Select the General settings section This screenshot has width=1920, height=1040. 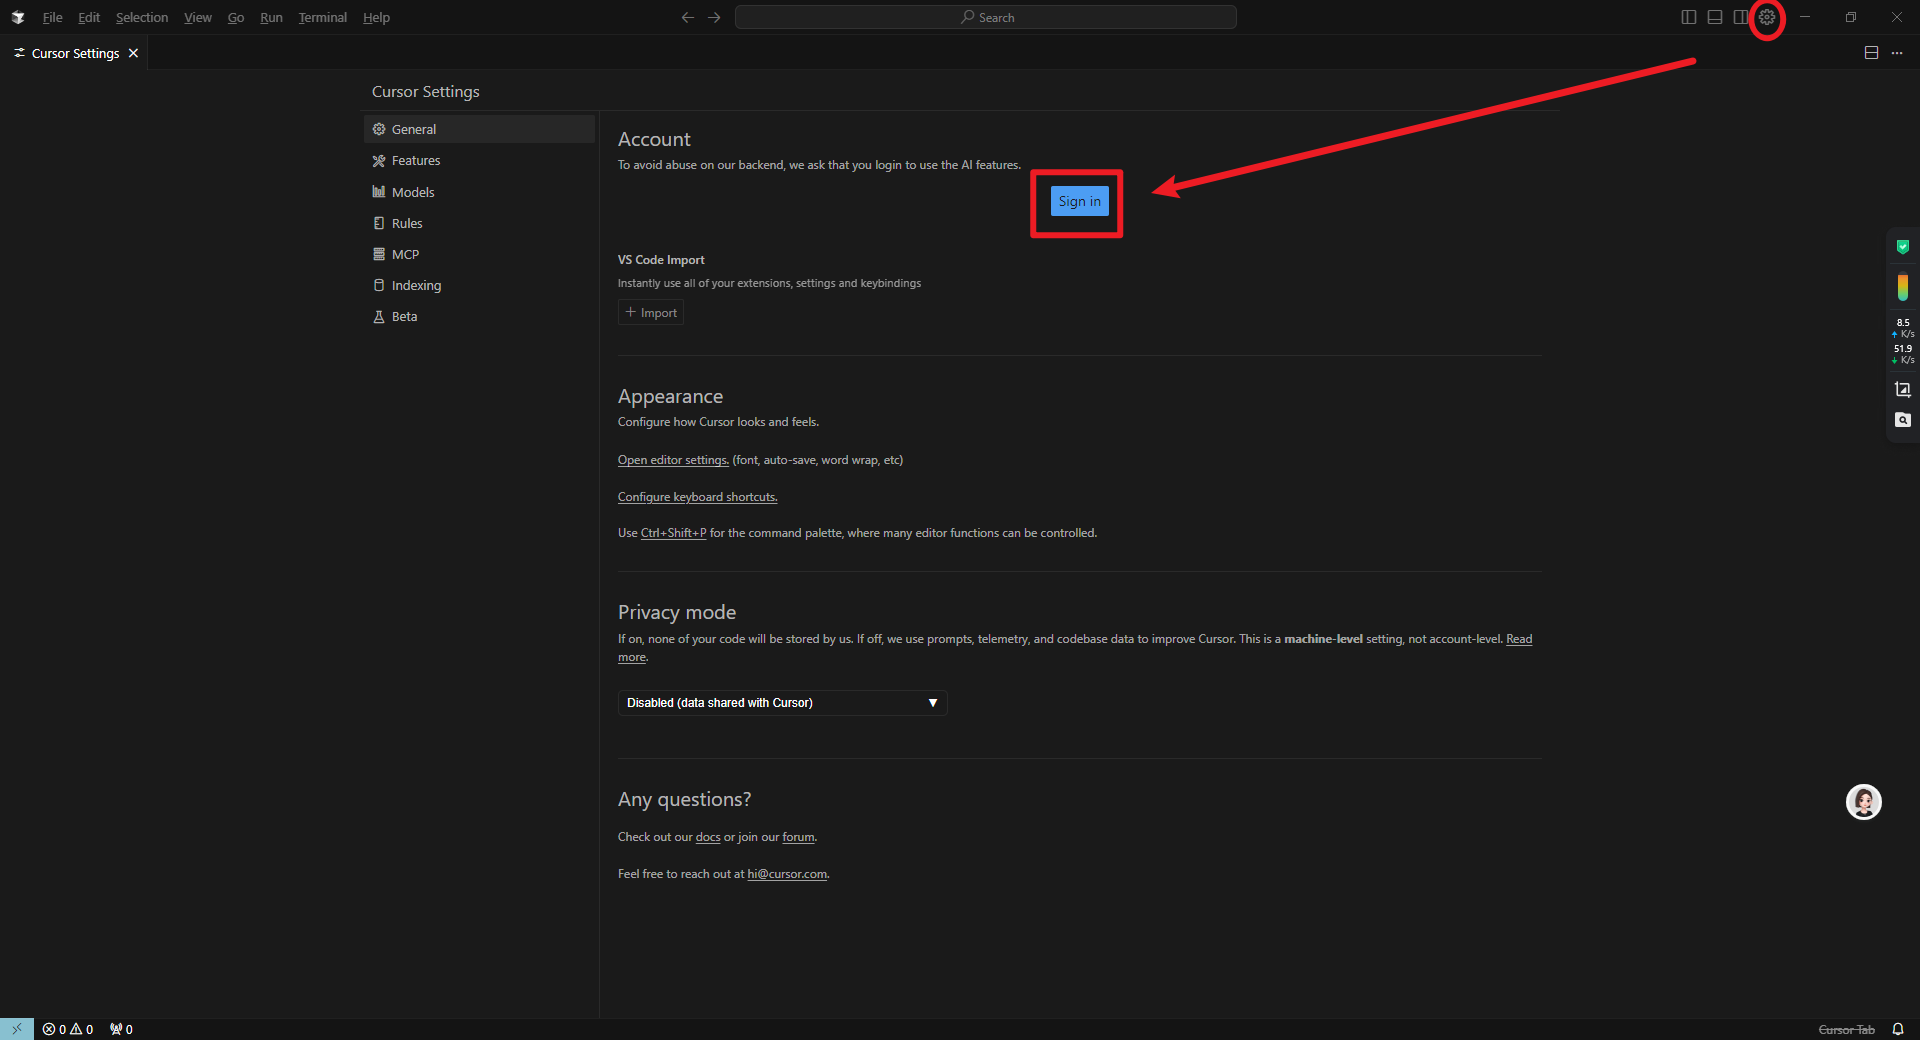[479, 129]
